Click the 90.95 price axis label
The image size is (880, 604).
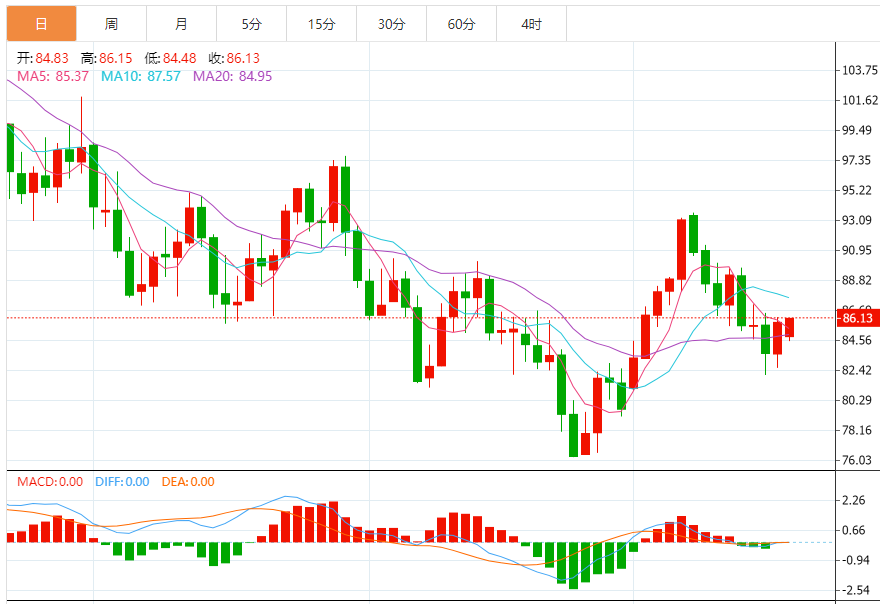[857, 250]
